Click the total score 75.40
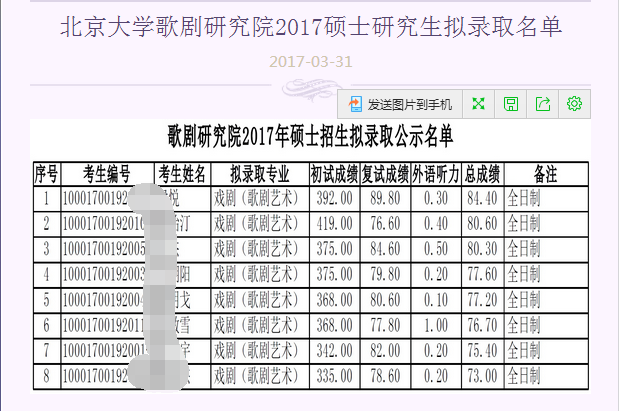This screenshot has width=619, height=411. [x=482, y=351]
